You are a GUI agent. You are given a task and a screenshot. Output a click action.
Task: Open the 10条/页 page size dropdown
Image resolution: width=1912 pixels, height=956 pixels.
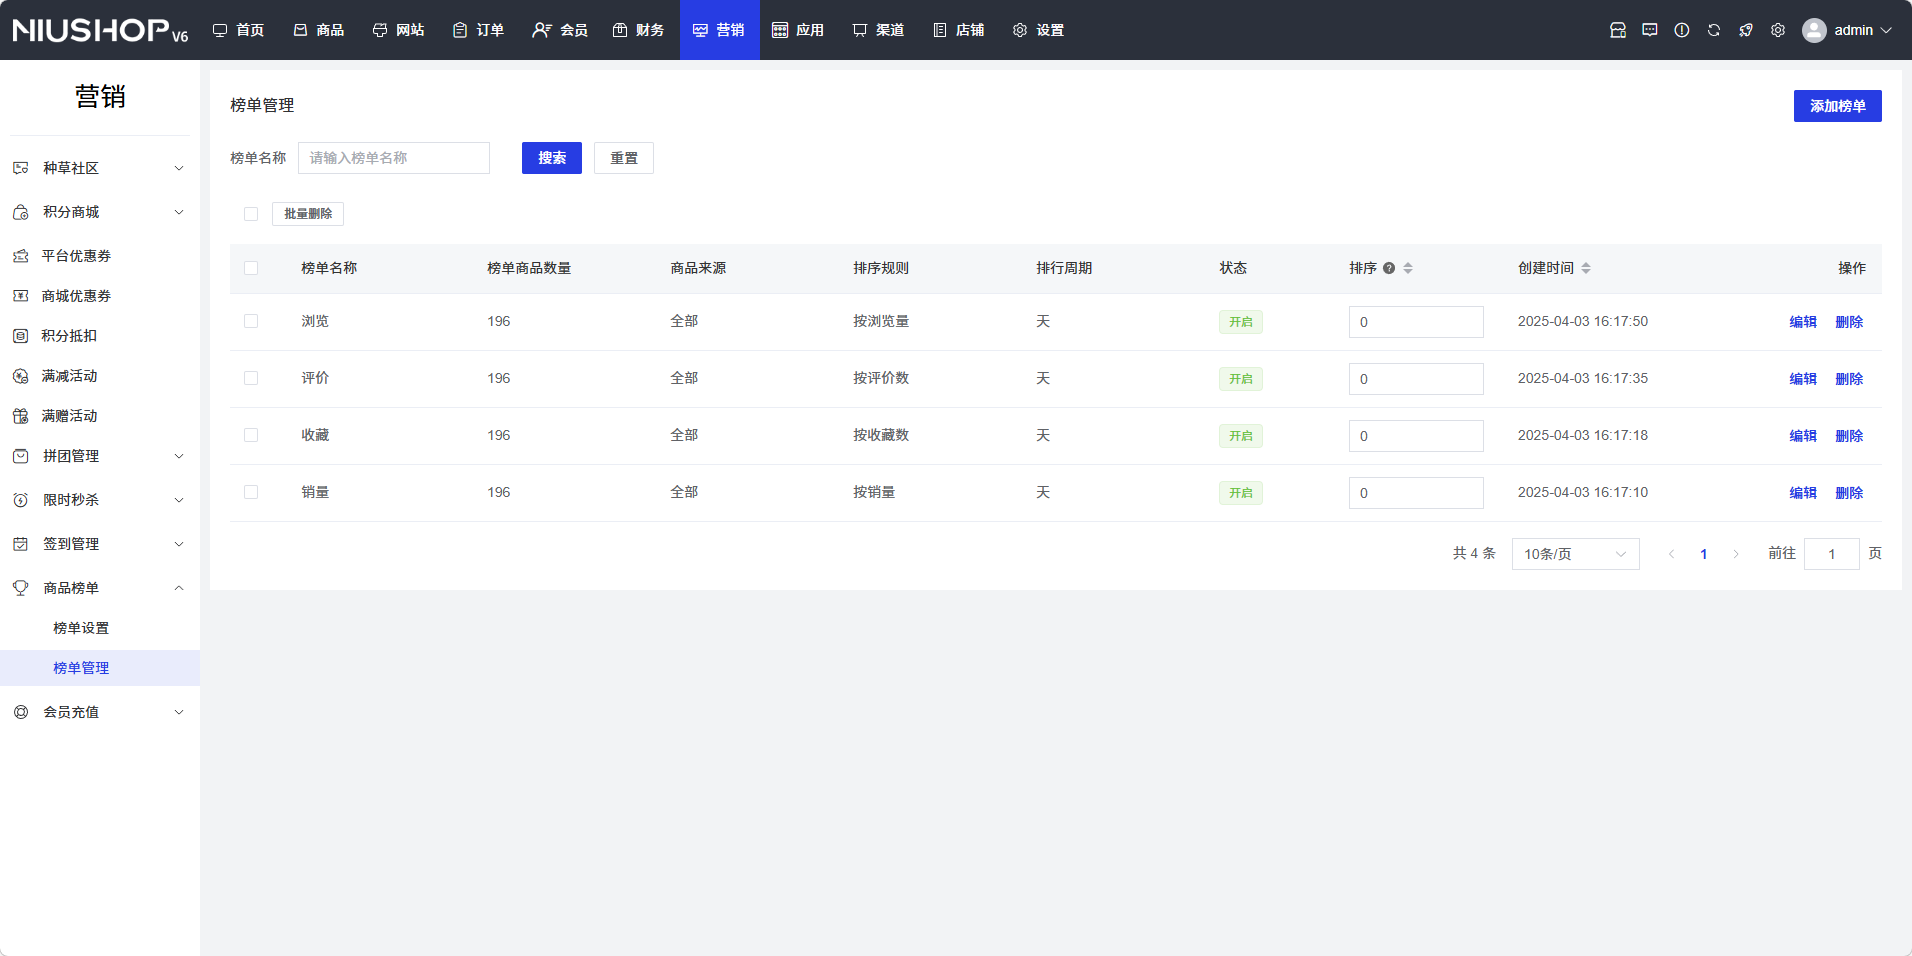1574,554
